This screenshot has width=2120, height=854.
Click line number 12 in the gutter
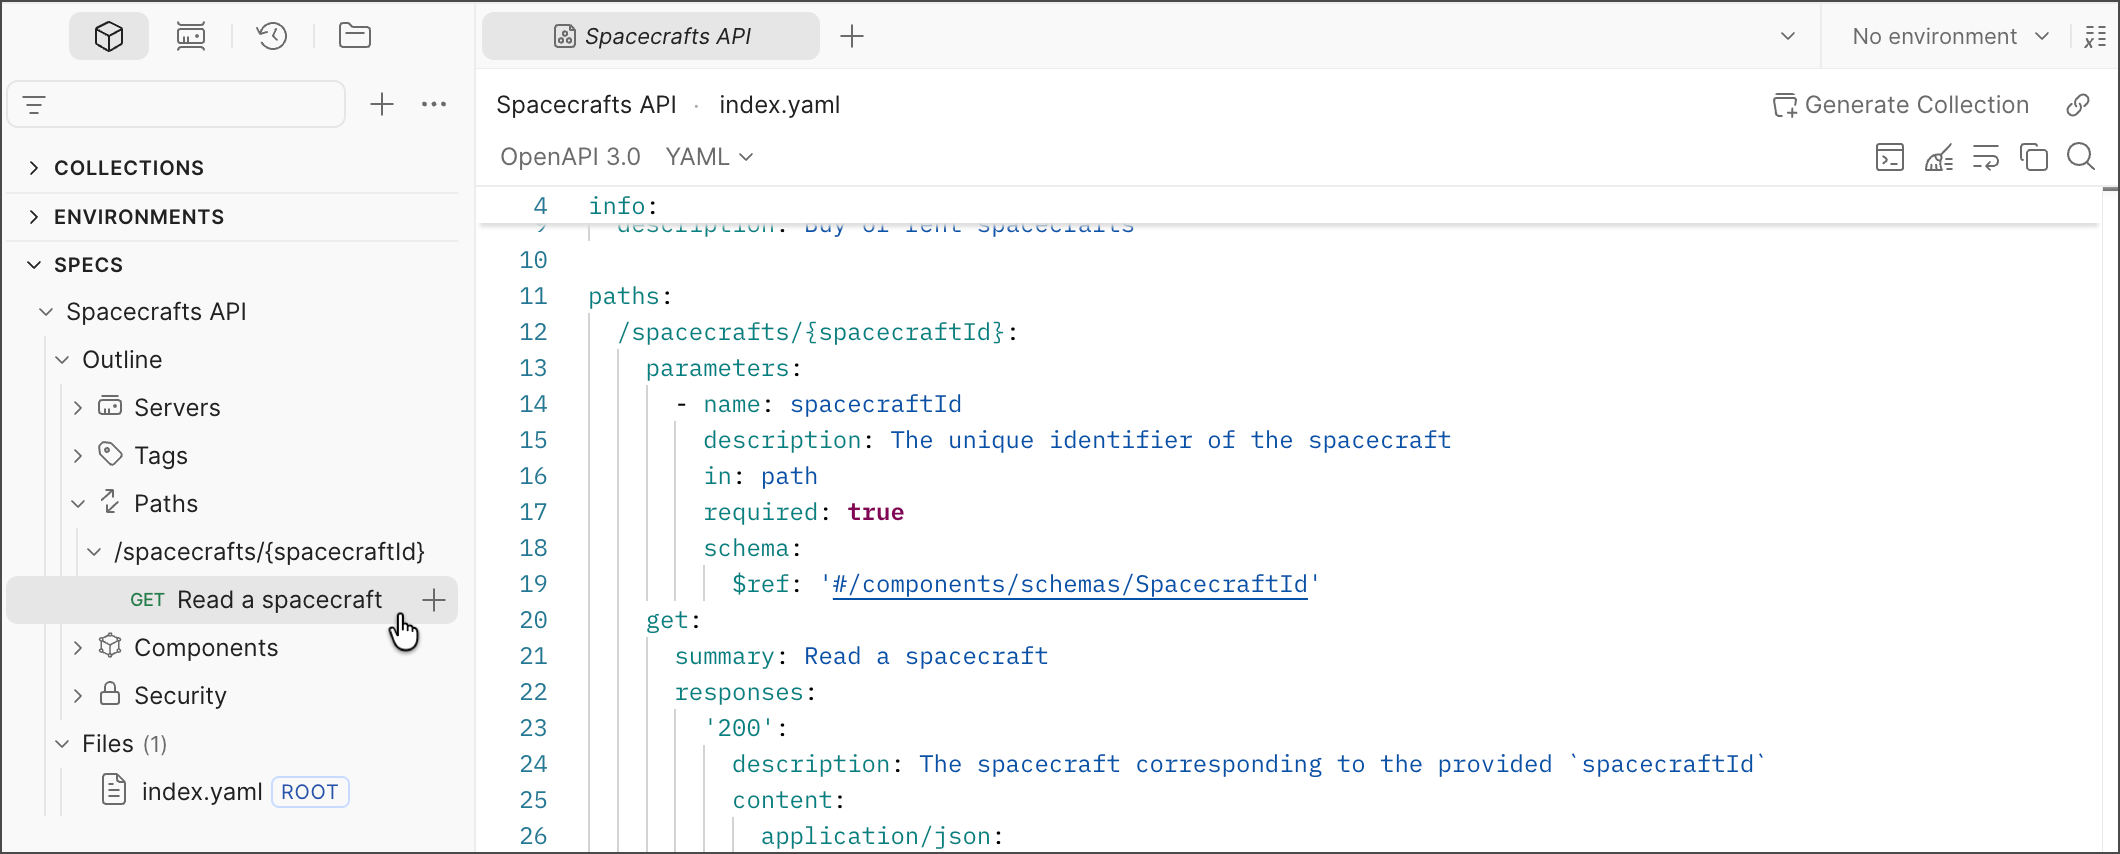point(533,332)
